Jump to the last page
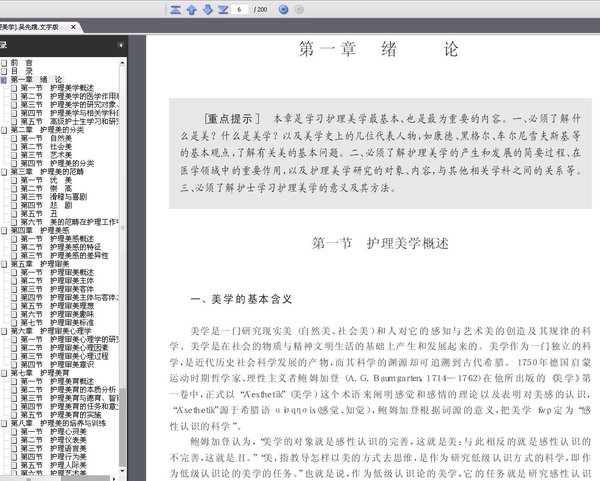The height and width of the screenshot is (481, 600). (x=223, y=10)
